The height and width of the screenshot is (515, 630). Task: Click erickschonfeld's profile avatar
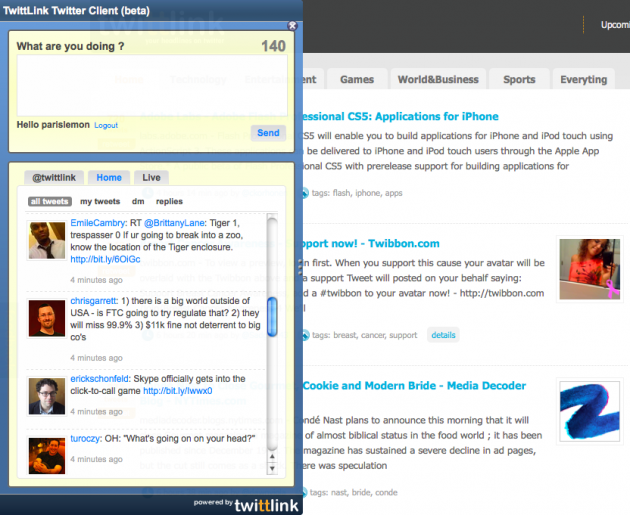(x=47, y=396)
